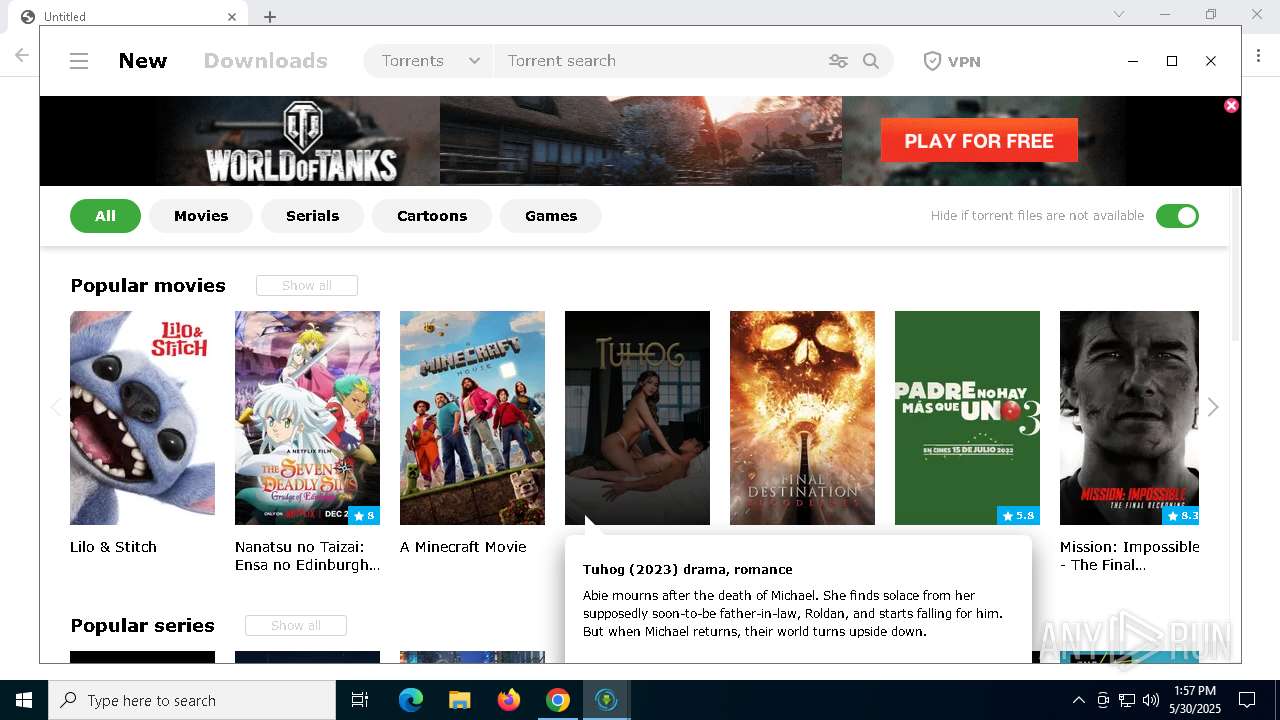Click the Mission: Impossible title text

pos(1130,556)
